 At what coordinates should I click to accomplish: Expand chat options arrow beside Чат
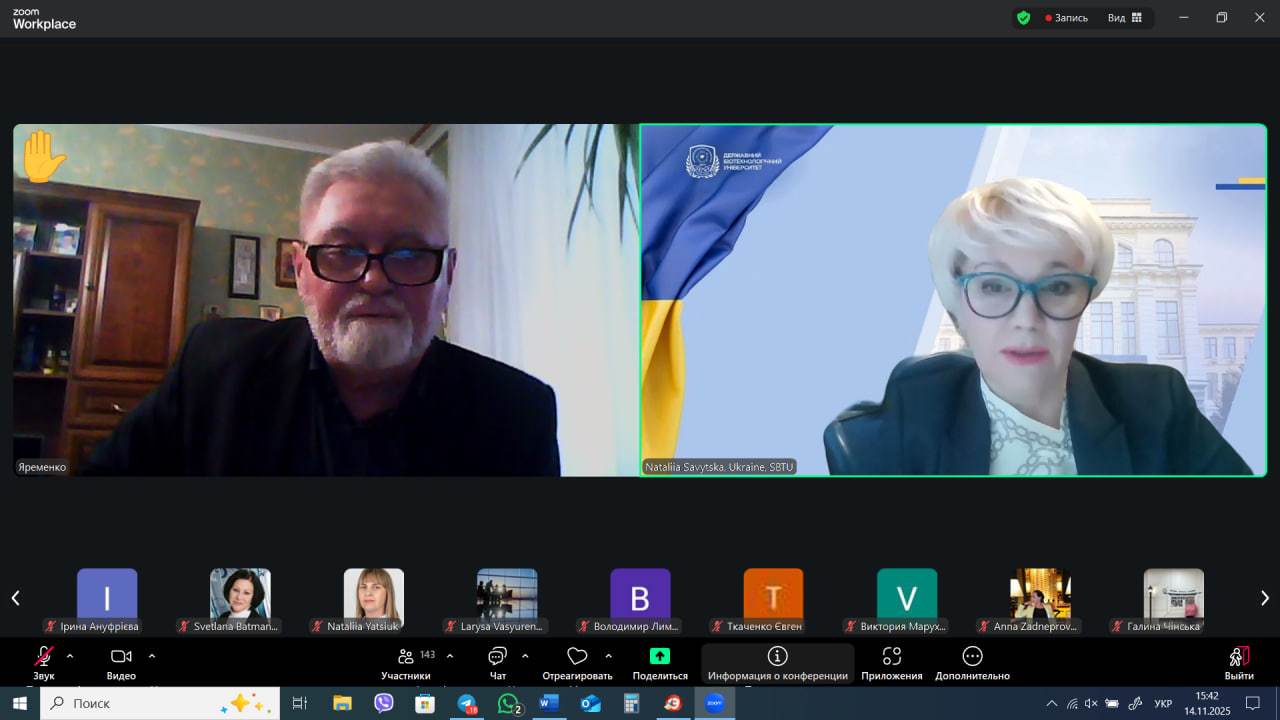tap(525, 656)
